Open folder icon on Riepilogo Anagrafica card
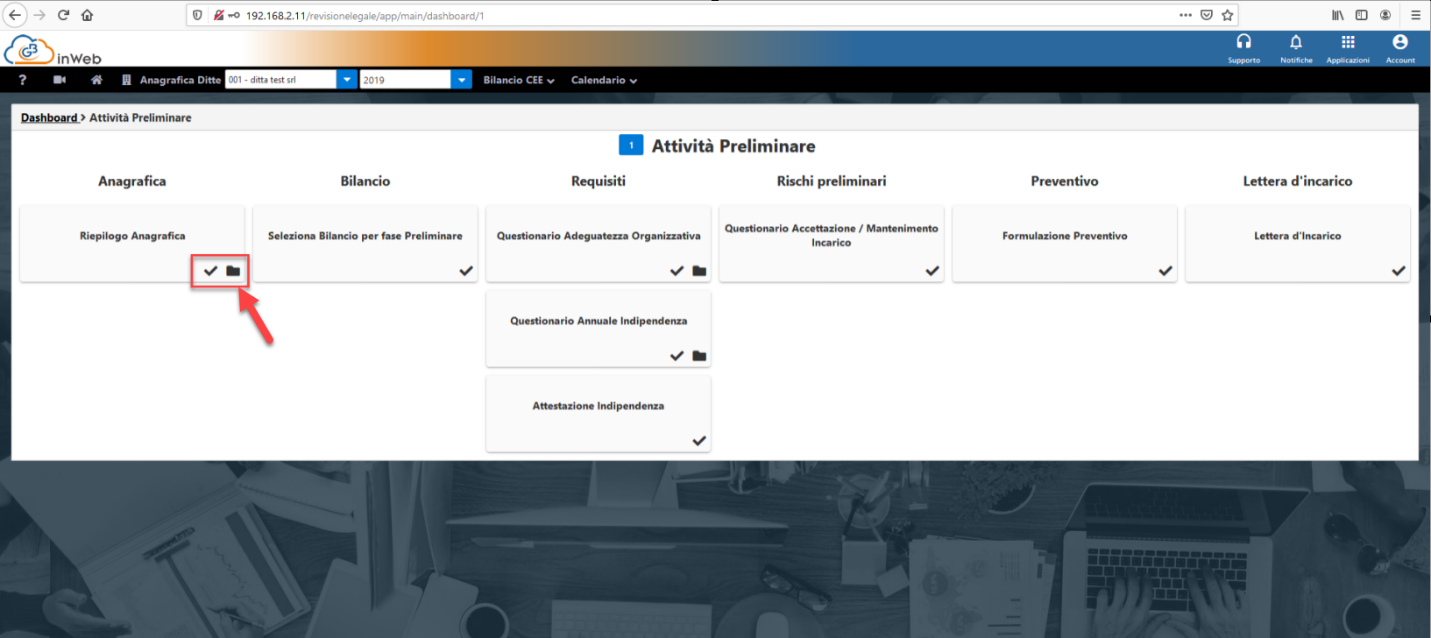Screen dimensions: 1431x638 pyautogui.click(x=233, y=271)
